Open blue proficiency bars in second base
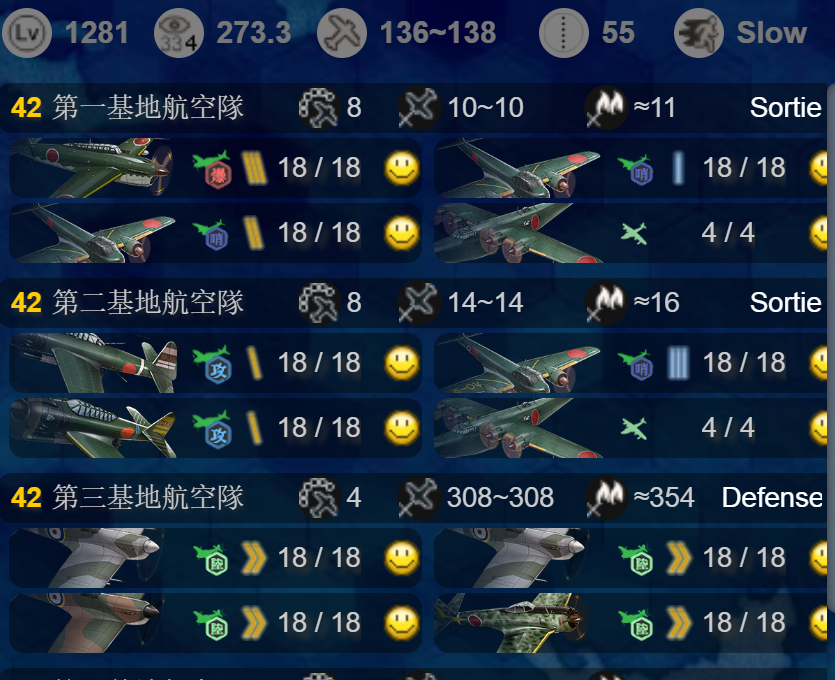 [678, 363]
